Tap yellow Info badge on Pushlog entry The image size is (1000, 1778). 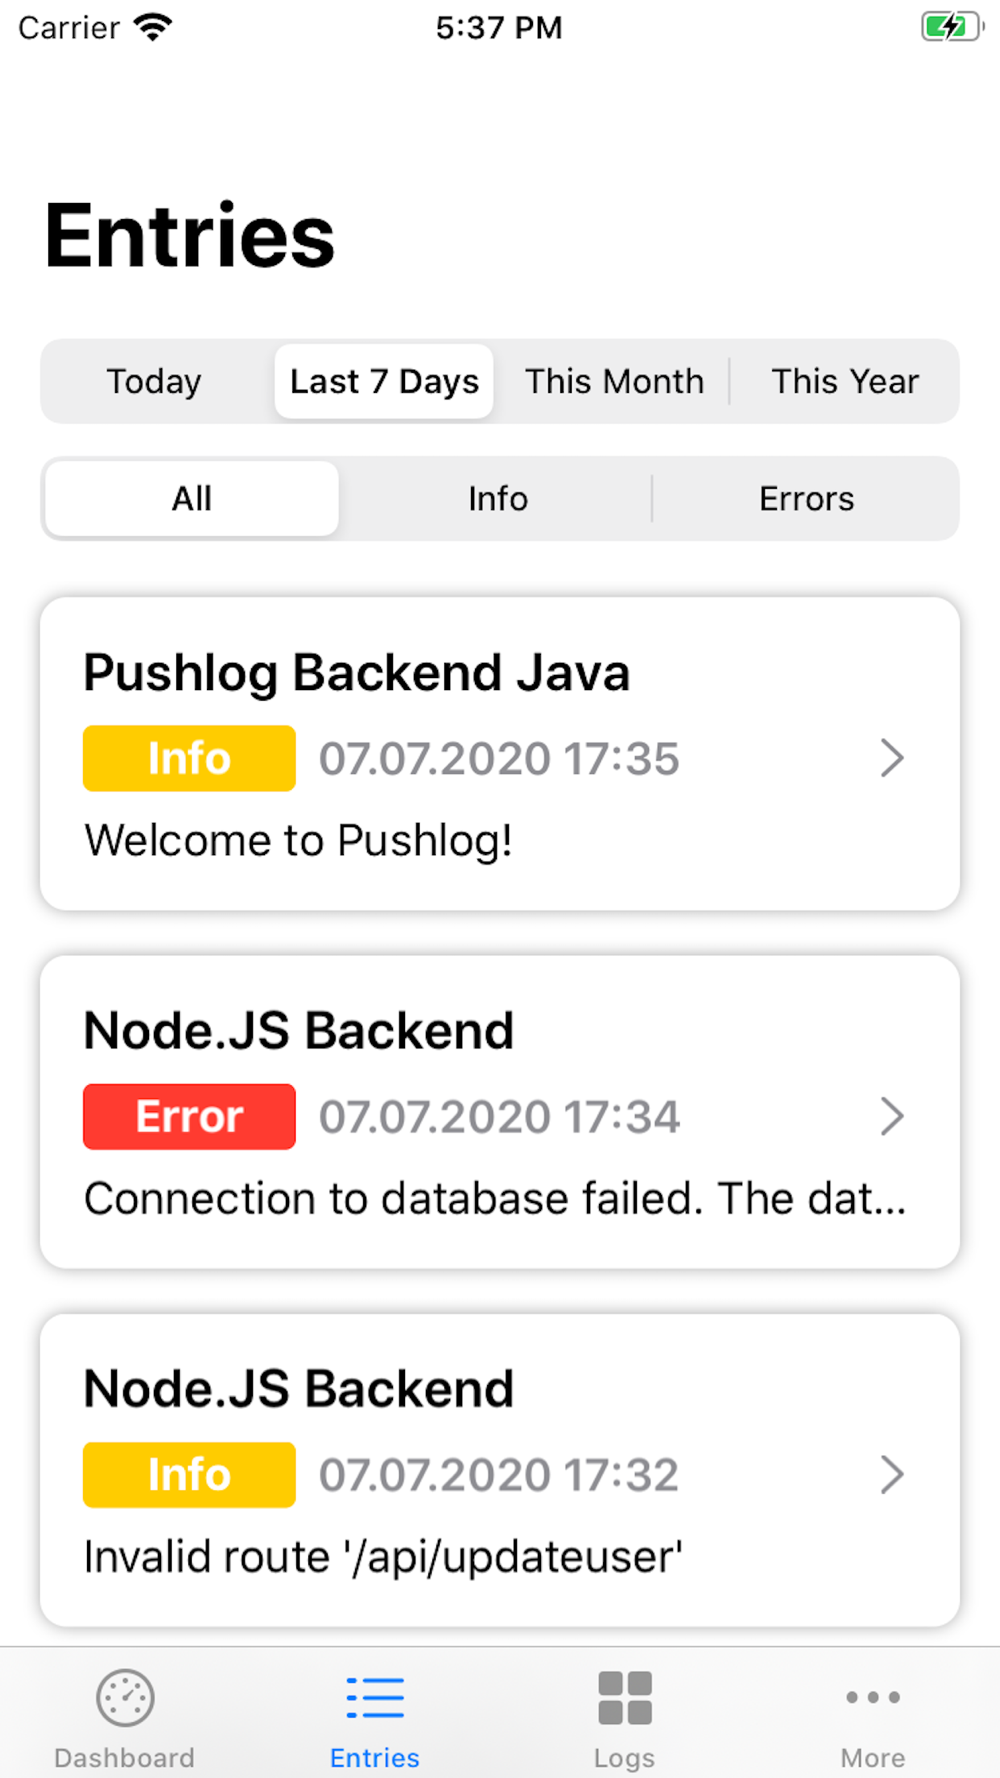[189, 758]
